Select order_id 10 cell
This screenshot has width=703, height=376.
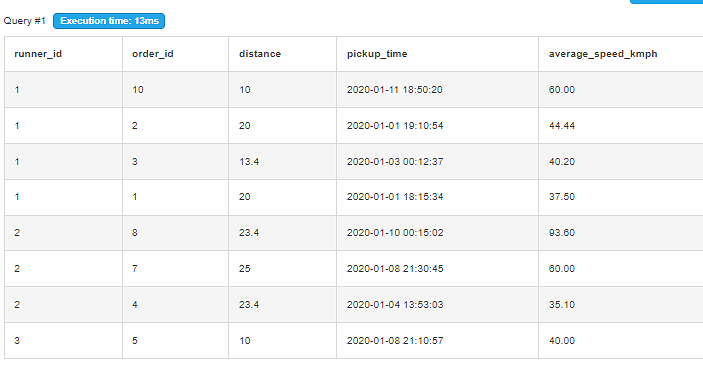pos(175,90)
